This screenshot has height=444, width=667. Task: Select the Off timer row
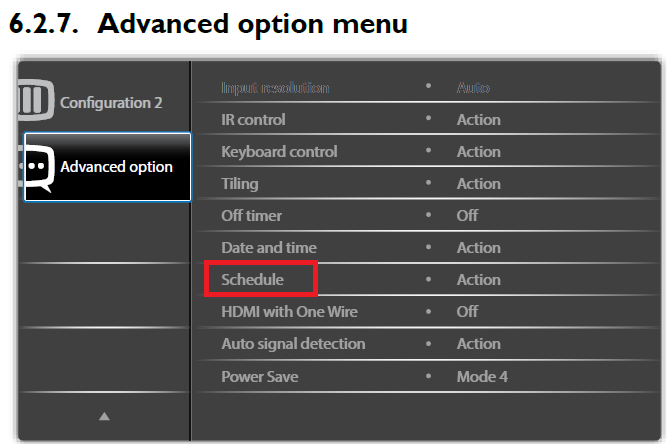[252, 216]
